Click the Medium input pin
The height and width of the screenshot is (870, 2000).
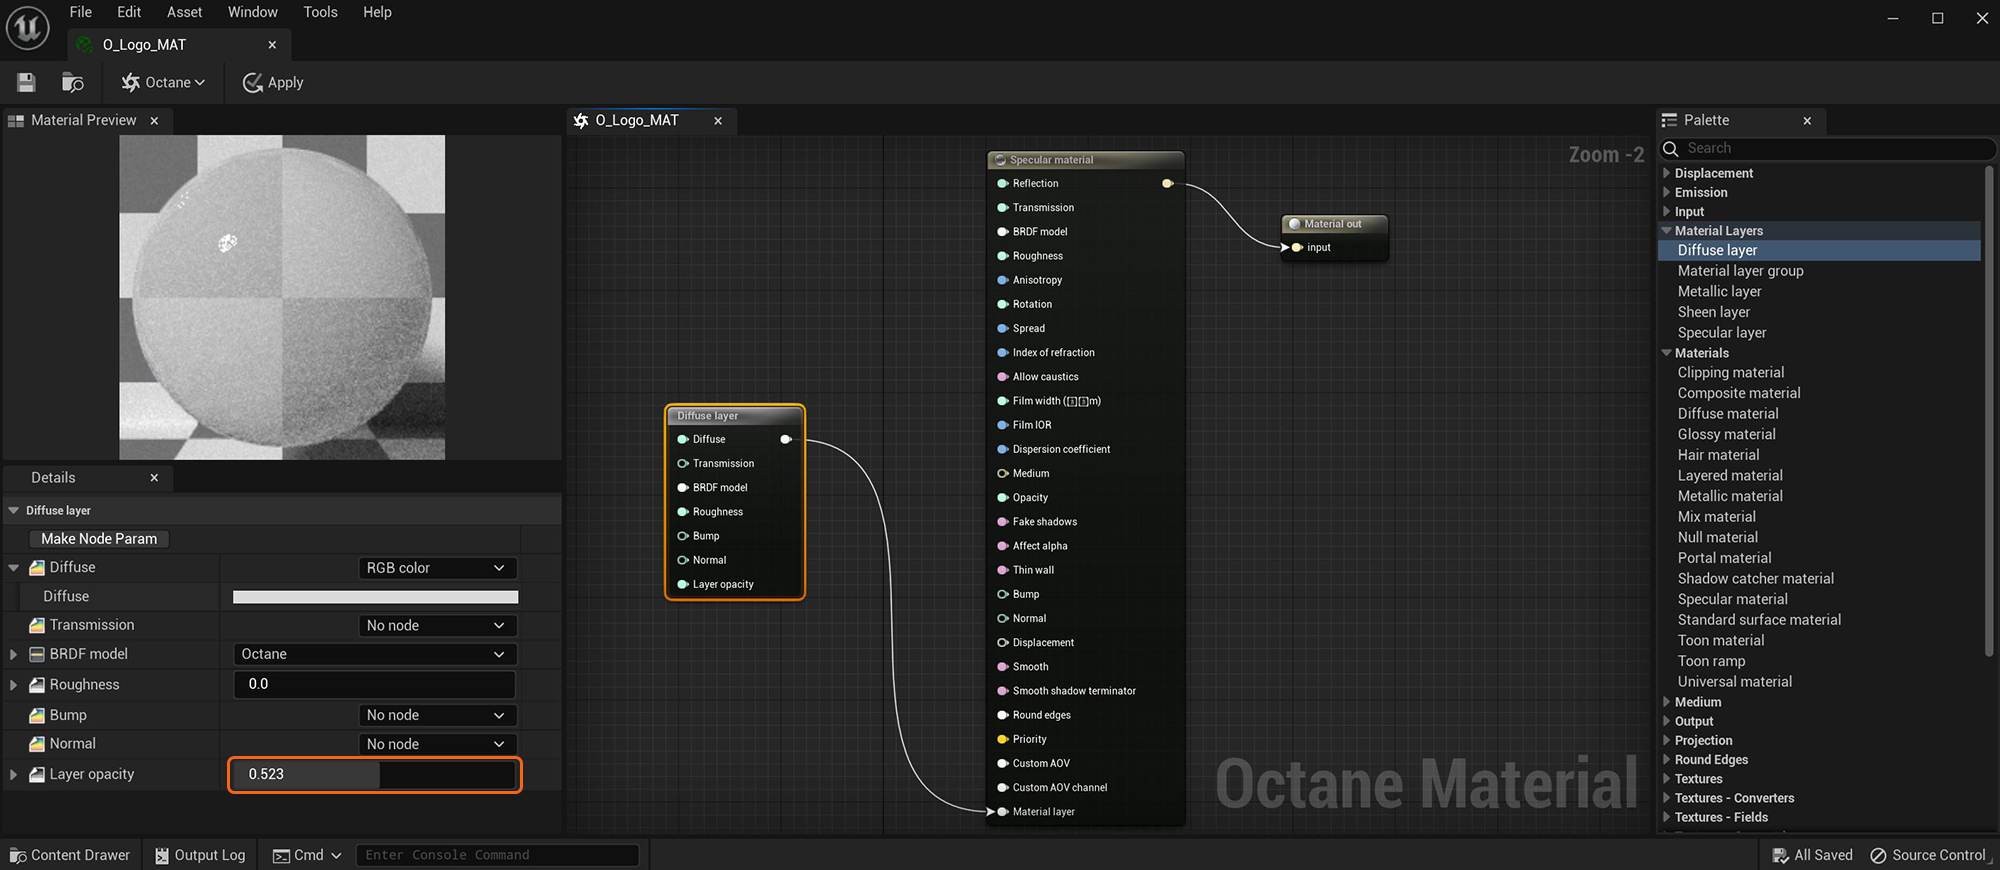1002,473
